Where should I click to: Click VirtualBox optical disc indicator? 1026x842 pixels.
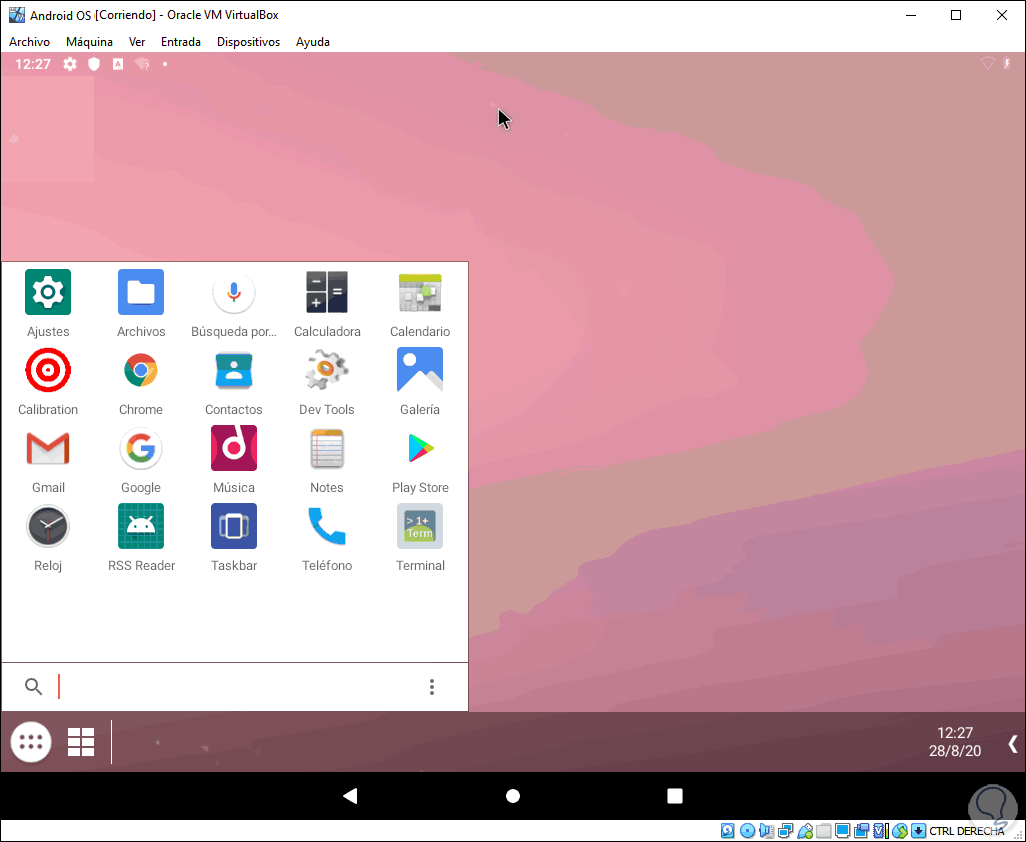(x=747, y=831)
